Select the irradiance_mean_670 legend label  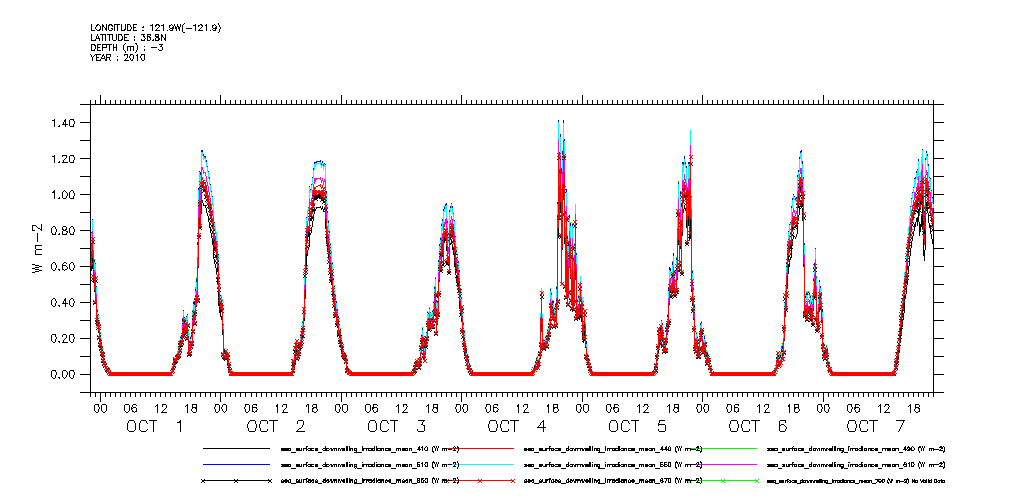(613, 481)
